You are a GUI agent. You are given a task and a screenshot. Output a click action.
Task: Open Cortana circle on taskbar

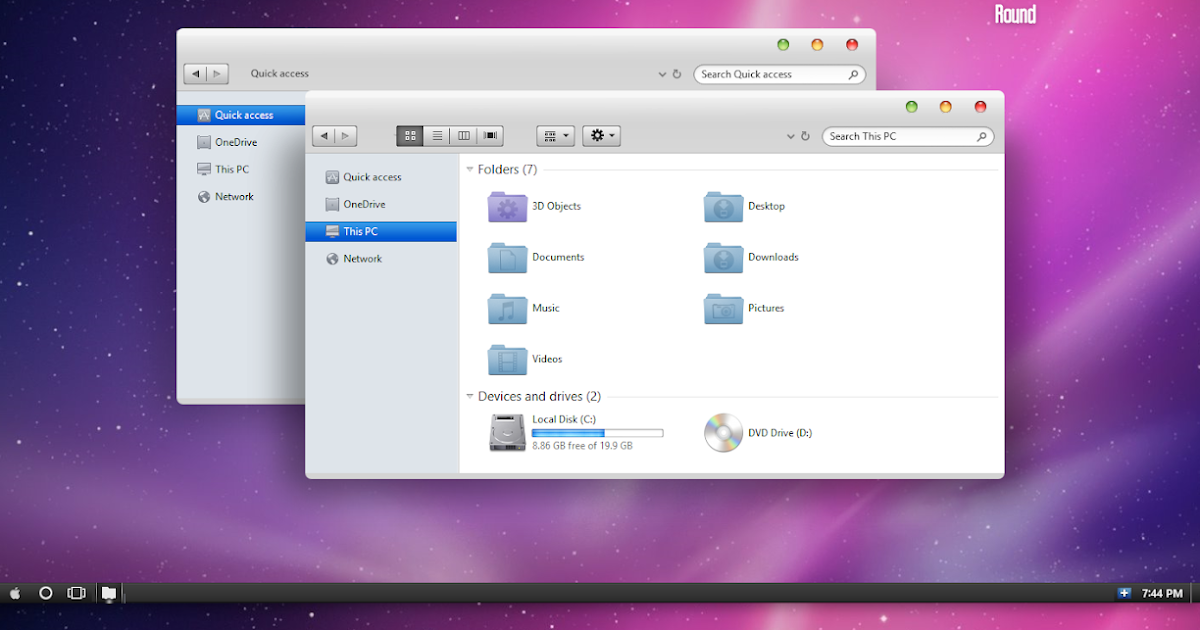45,593
